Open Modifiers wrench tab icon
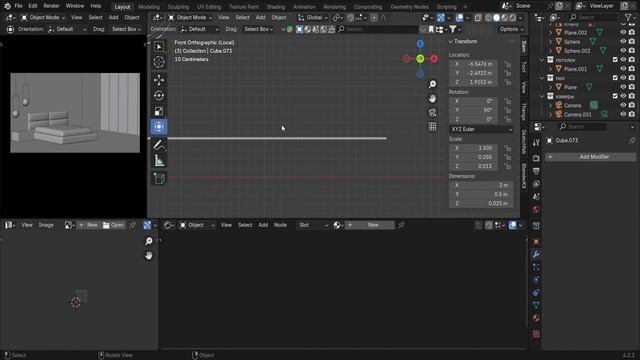The width and height of the screenshot is (640, 360). coord(536,254)
